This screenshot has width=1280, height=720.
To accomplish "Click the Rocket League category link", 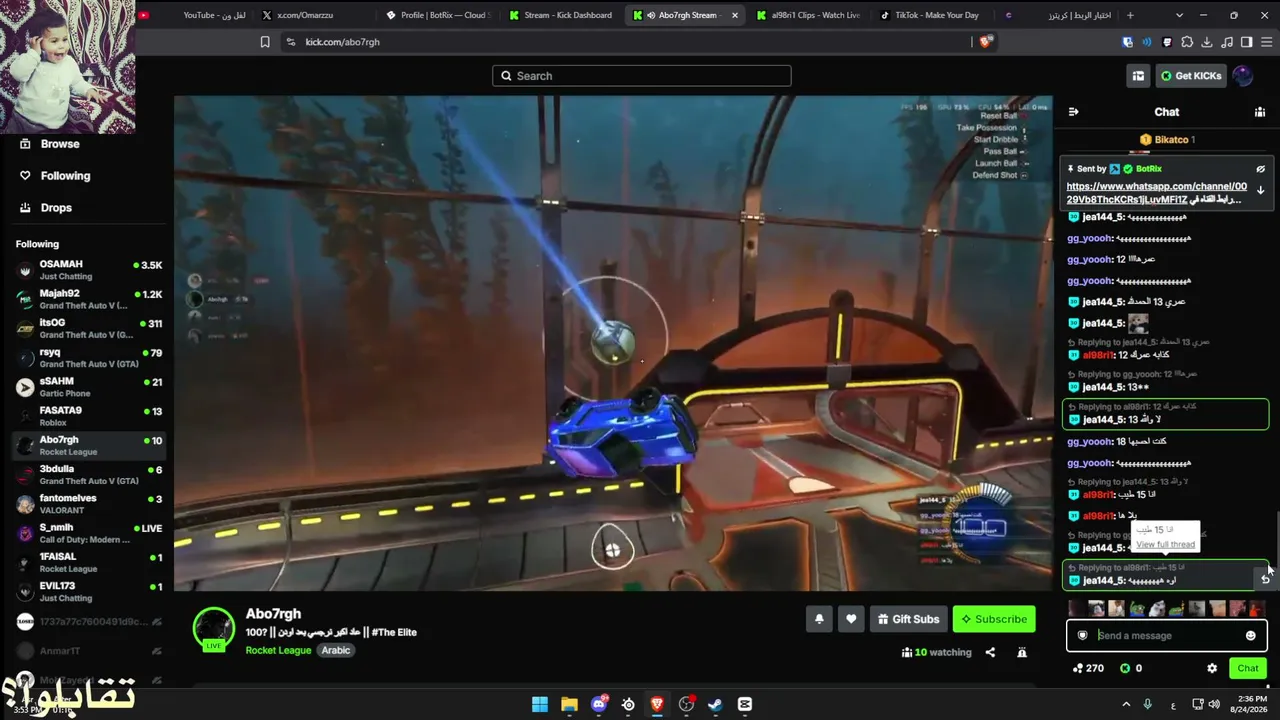I will [x=279, y=650].
